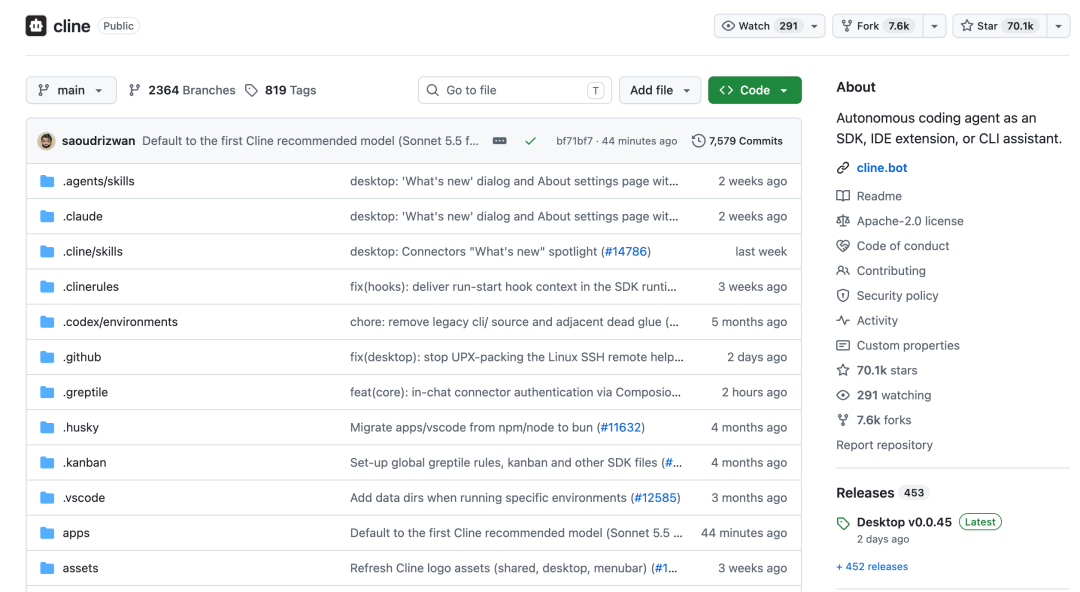Open the 819 Tags page
This screenshot has height=592, width=1080.
281,90
